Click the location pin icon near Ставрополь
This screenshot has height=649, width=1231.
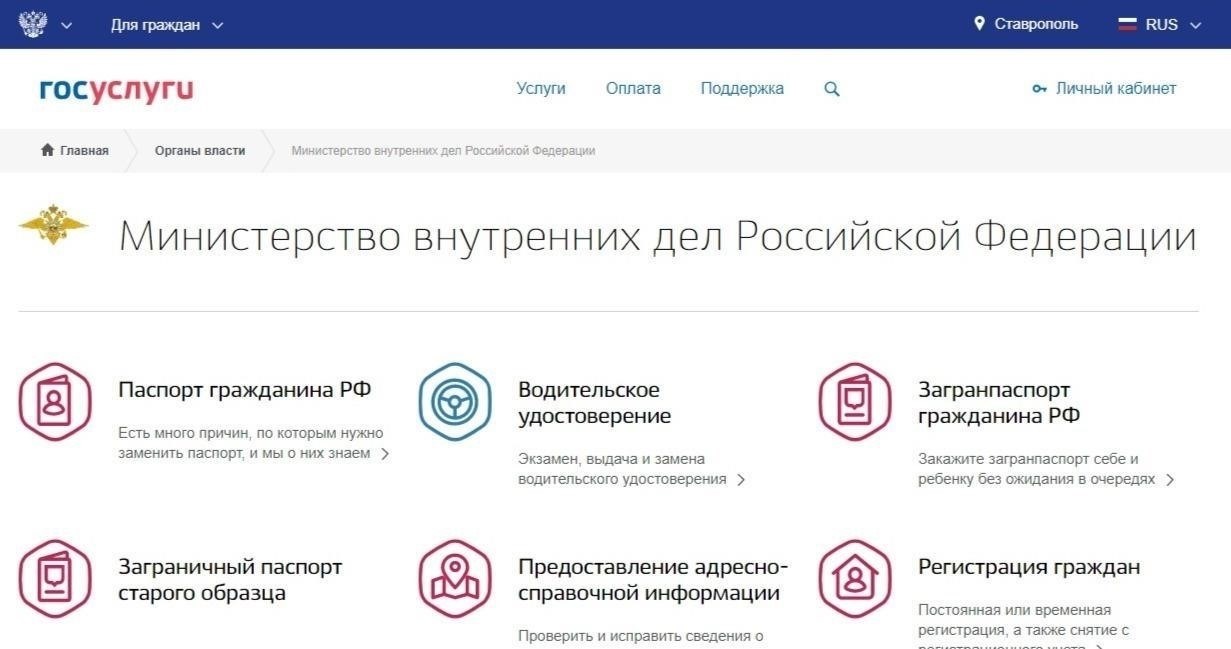point(979,23)
